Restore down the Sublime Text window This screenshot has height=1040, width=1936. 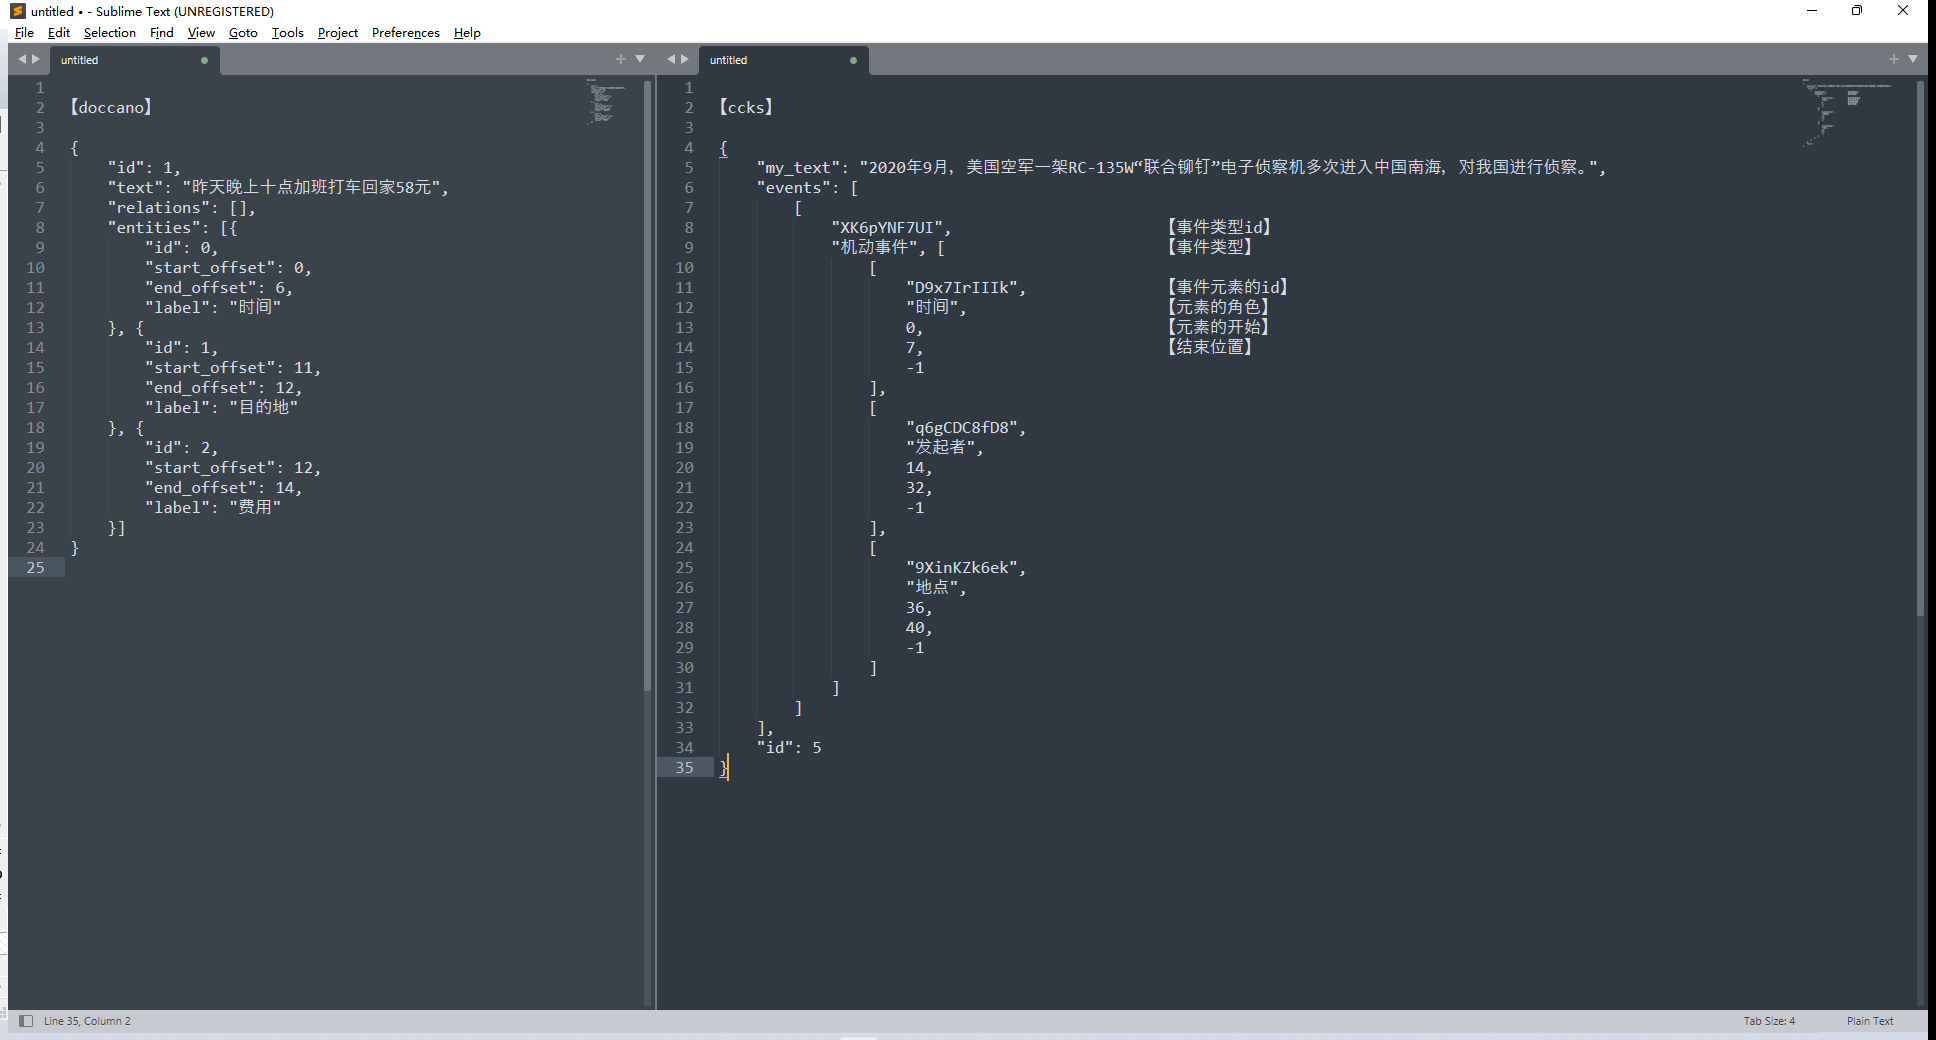tap(1857, 11)
